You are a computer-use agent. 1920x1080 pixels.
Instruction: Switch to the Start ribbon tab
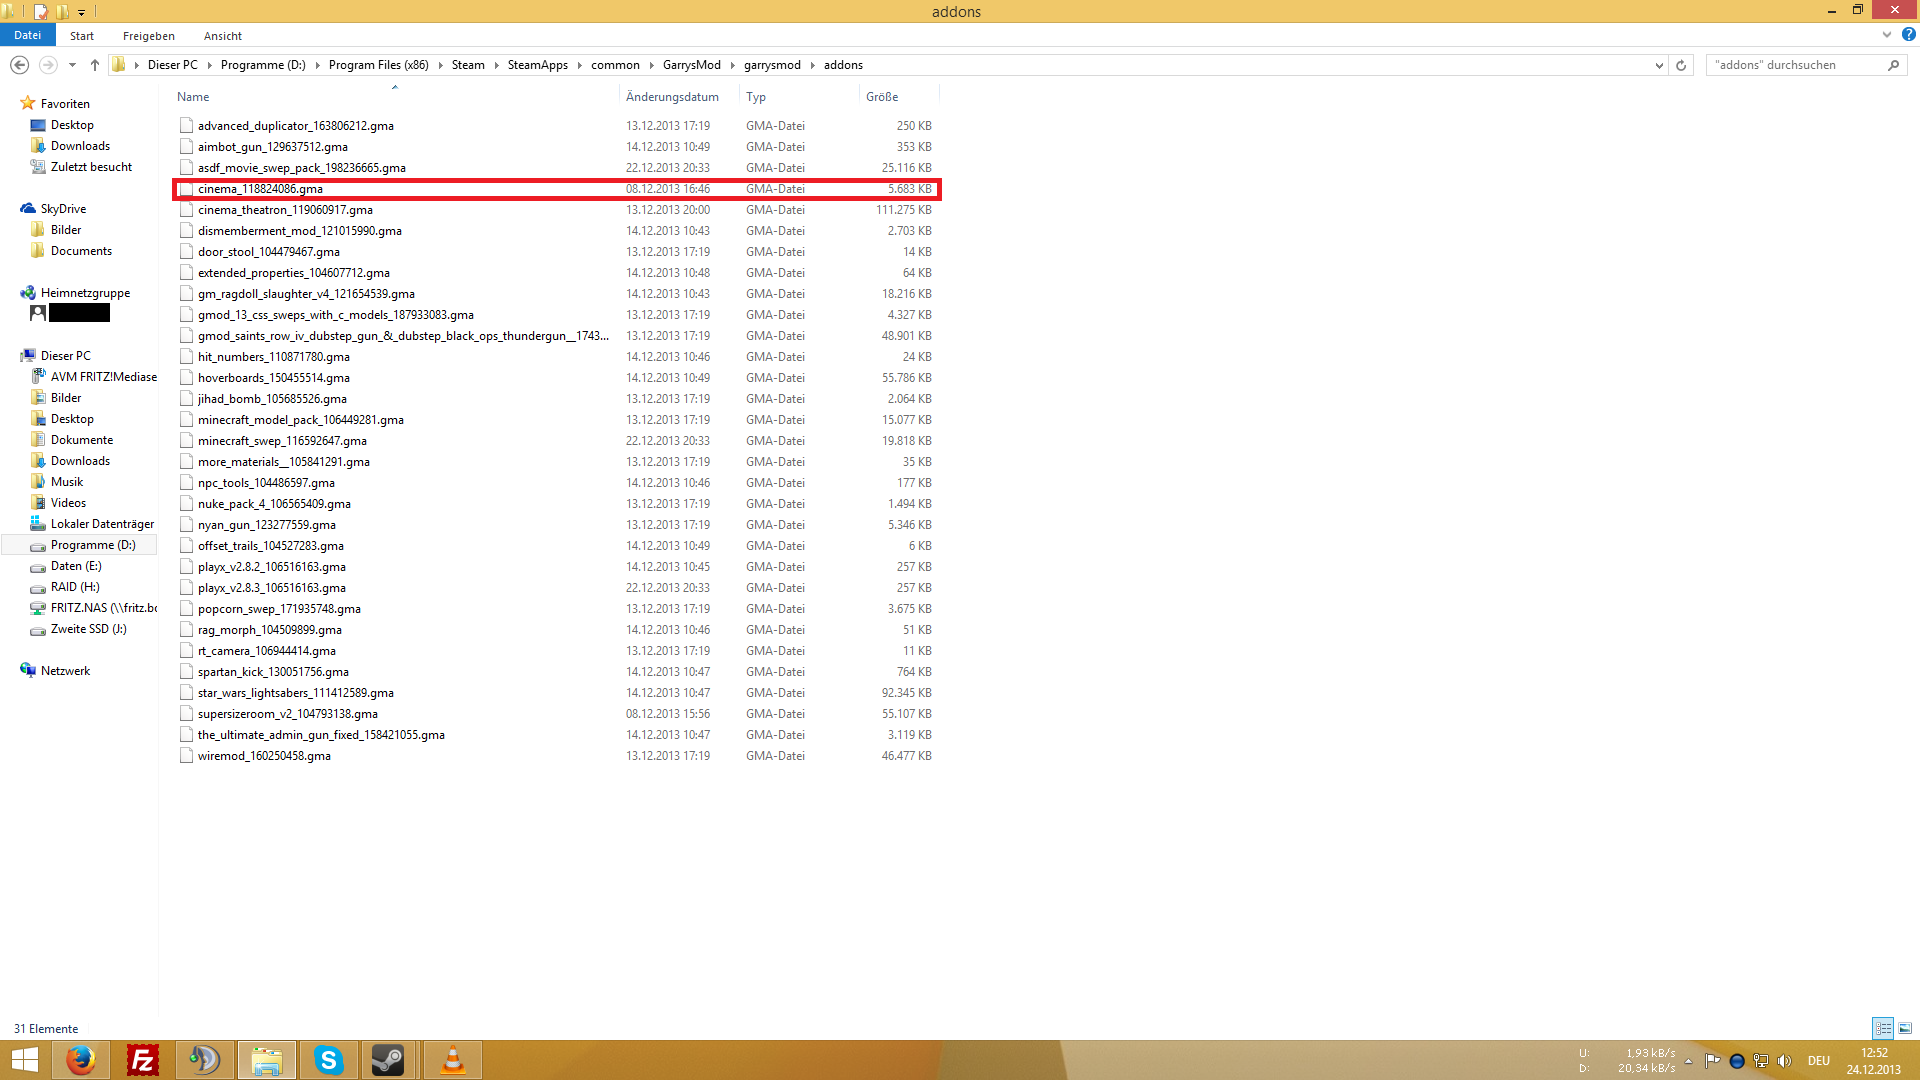82,36
